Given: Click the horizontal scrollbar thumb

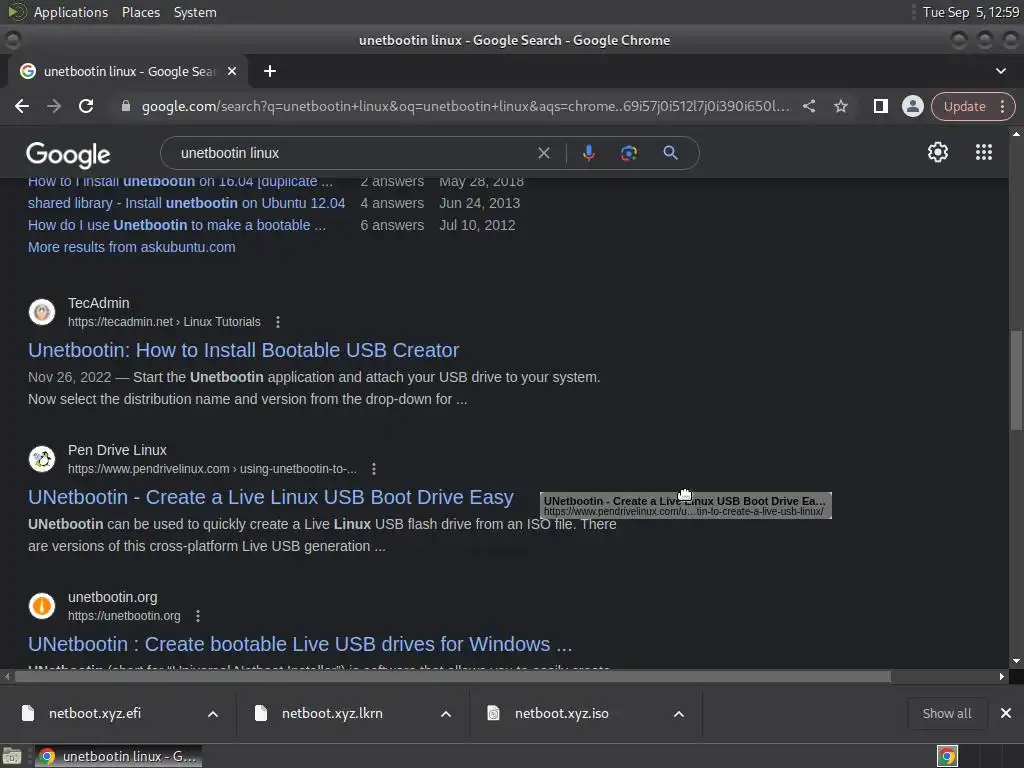Looking at the screenshot, I should tap(453, 677).
